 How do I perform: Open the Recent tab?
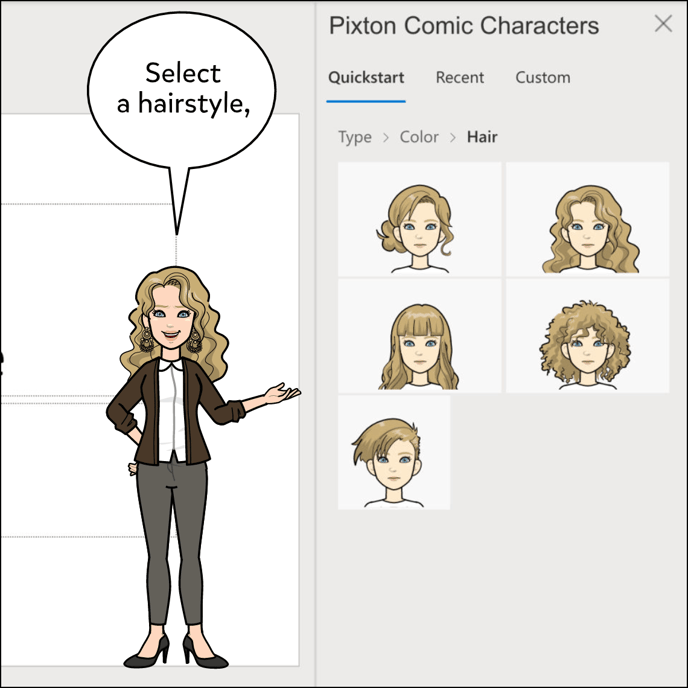[460, 78]
